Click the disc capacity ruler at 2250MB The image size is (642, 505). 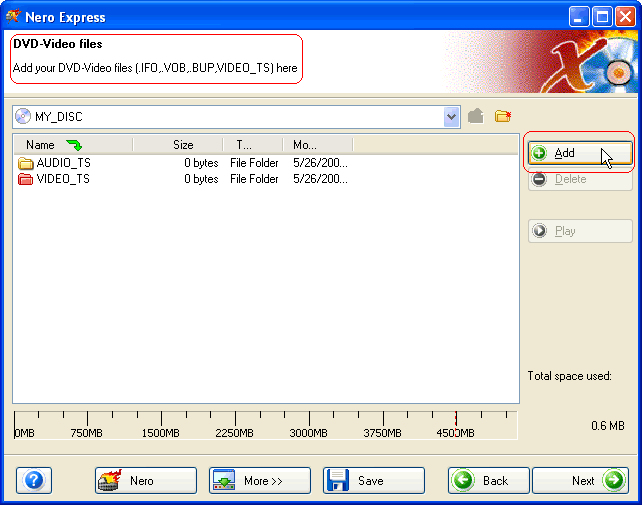pos(235,424)
